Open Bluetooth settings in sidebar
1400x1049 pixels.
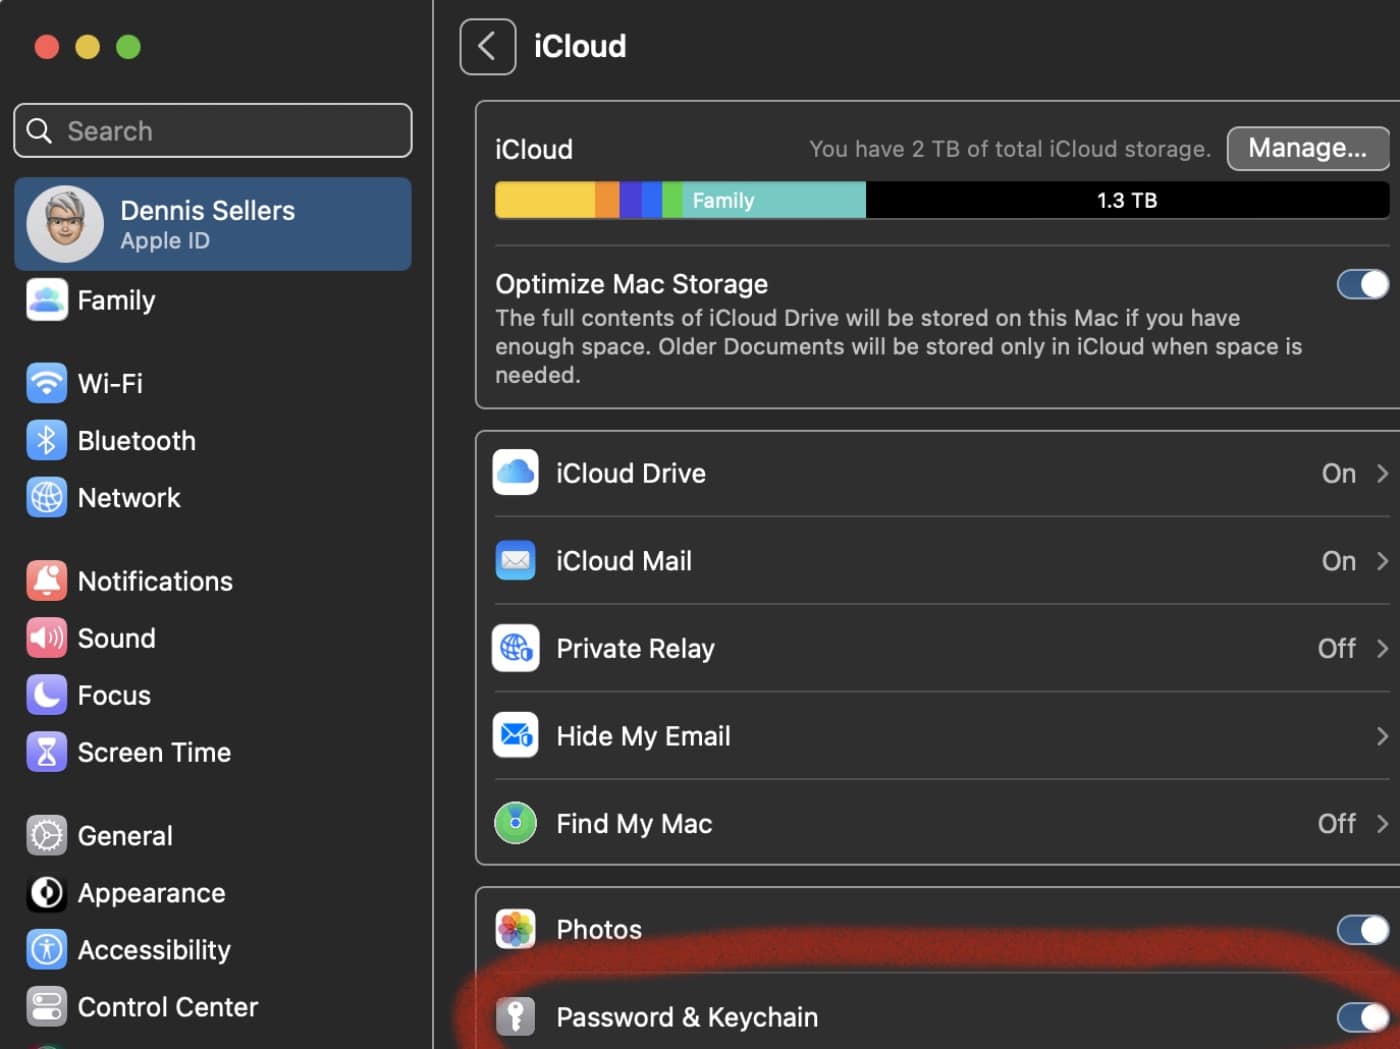[x=136, y=441]
